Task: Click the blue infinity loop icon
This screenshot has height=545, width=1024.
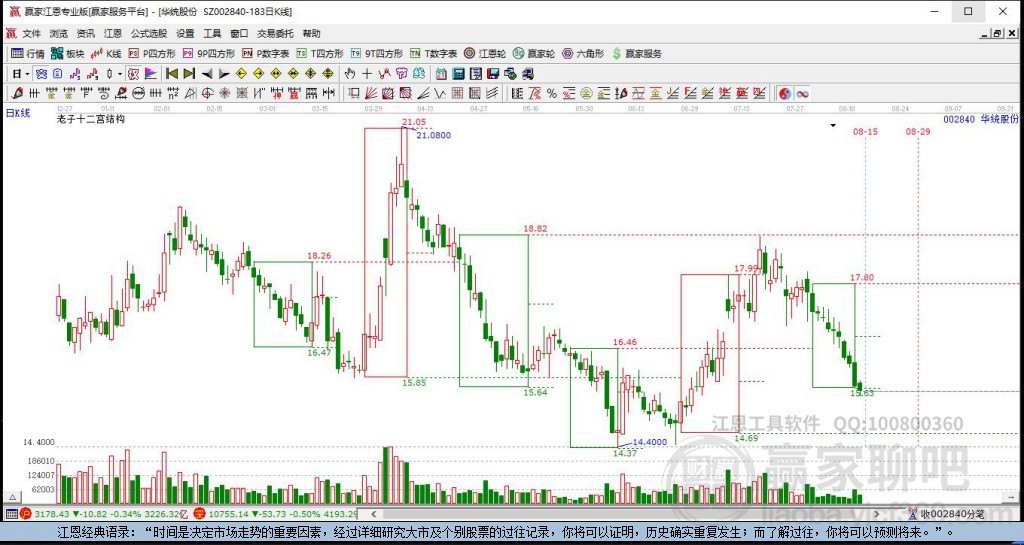Action: [802, 93]
